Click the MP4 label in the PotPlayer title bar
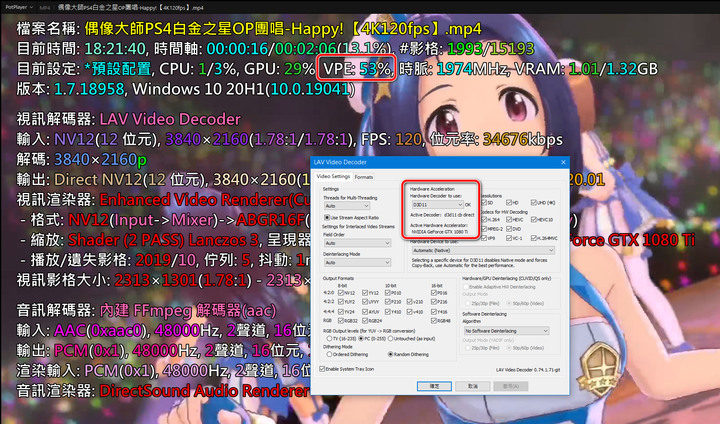The height and width of the screenshot is (424, 720). pyautogui.click(x=45, y=7)
